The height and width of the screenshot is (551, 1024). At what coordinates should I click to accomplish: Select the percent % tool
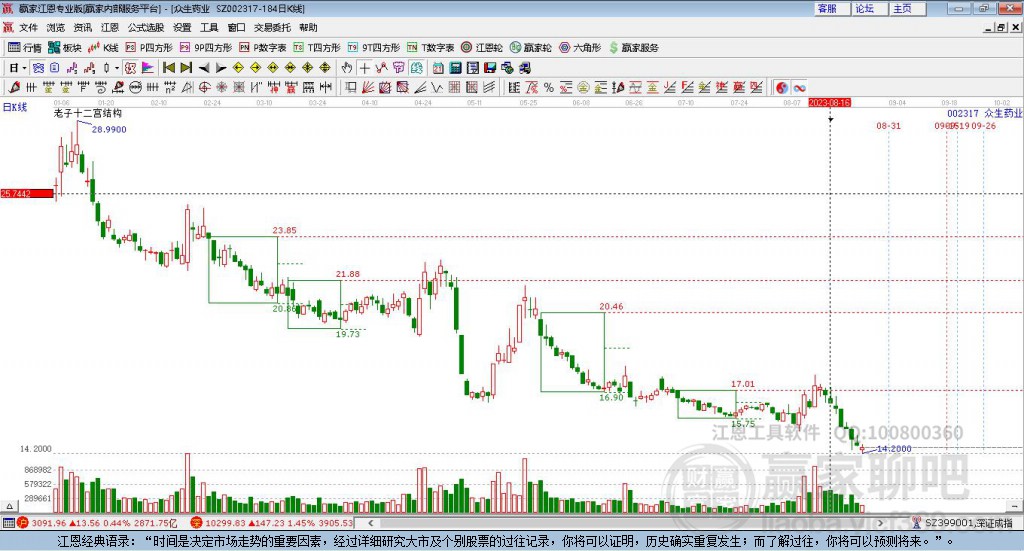coord(549,87)
